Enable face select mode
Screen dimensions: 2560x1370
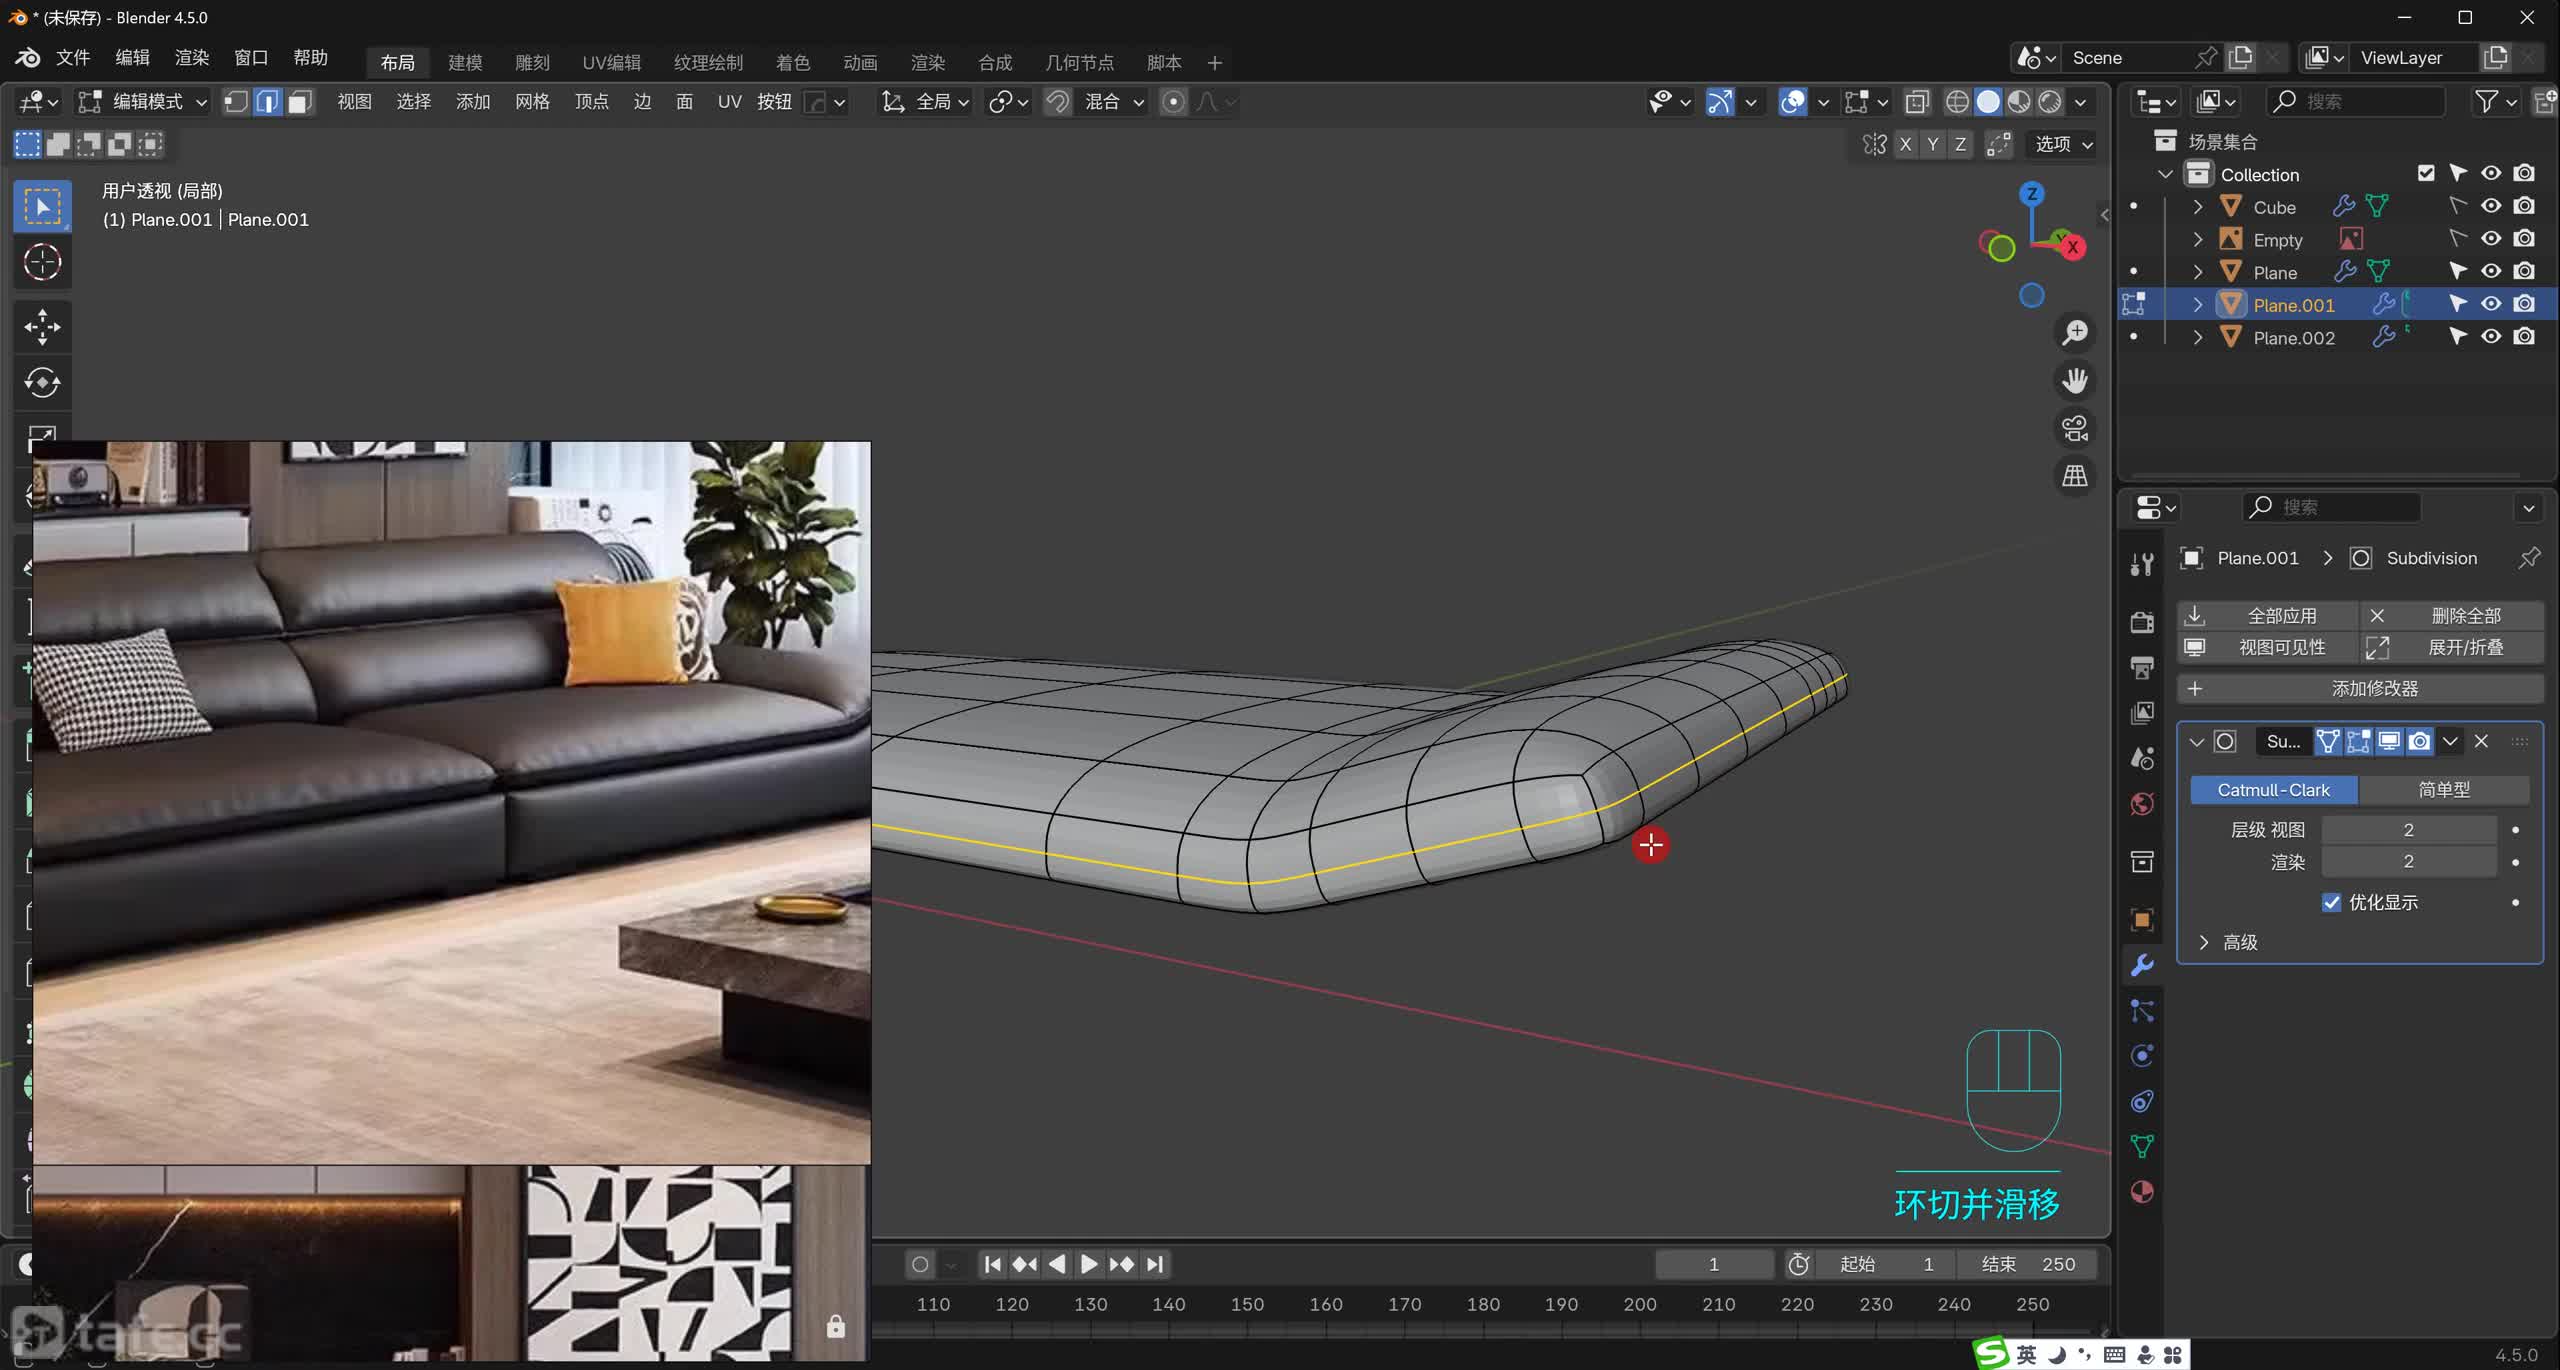pos(300,102)
